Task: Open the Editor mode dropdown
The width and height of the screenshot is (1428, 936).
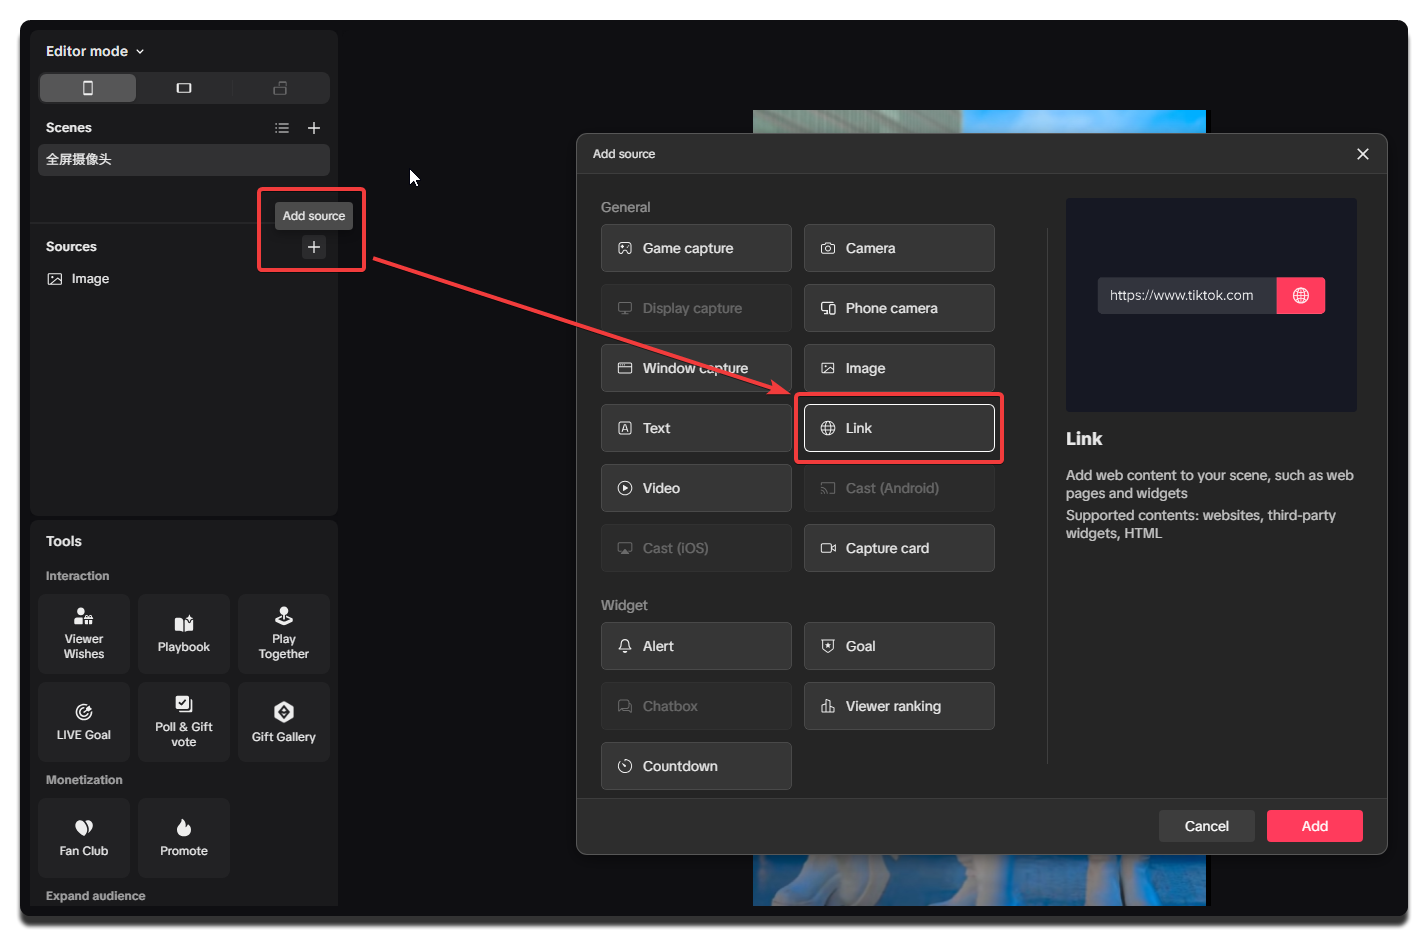Action: (94, 50)
